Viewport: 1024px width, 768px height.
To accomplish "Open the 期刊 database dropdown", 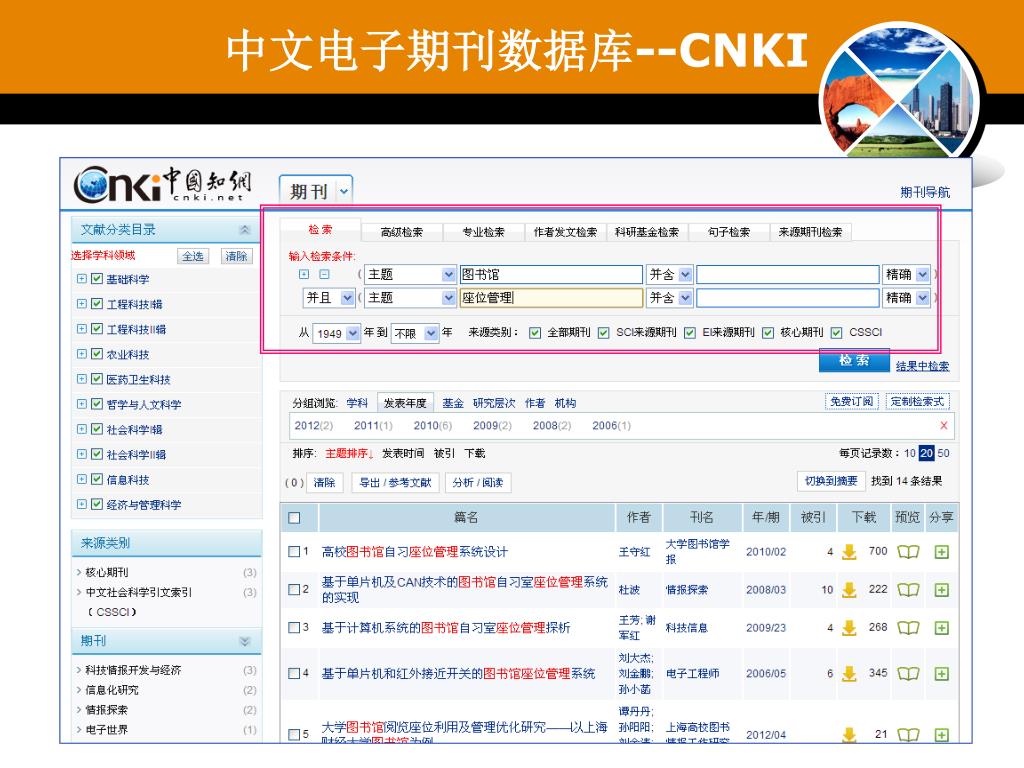I will coord(344,191).
